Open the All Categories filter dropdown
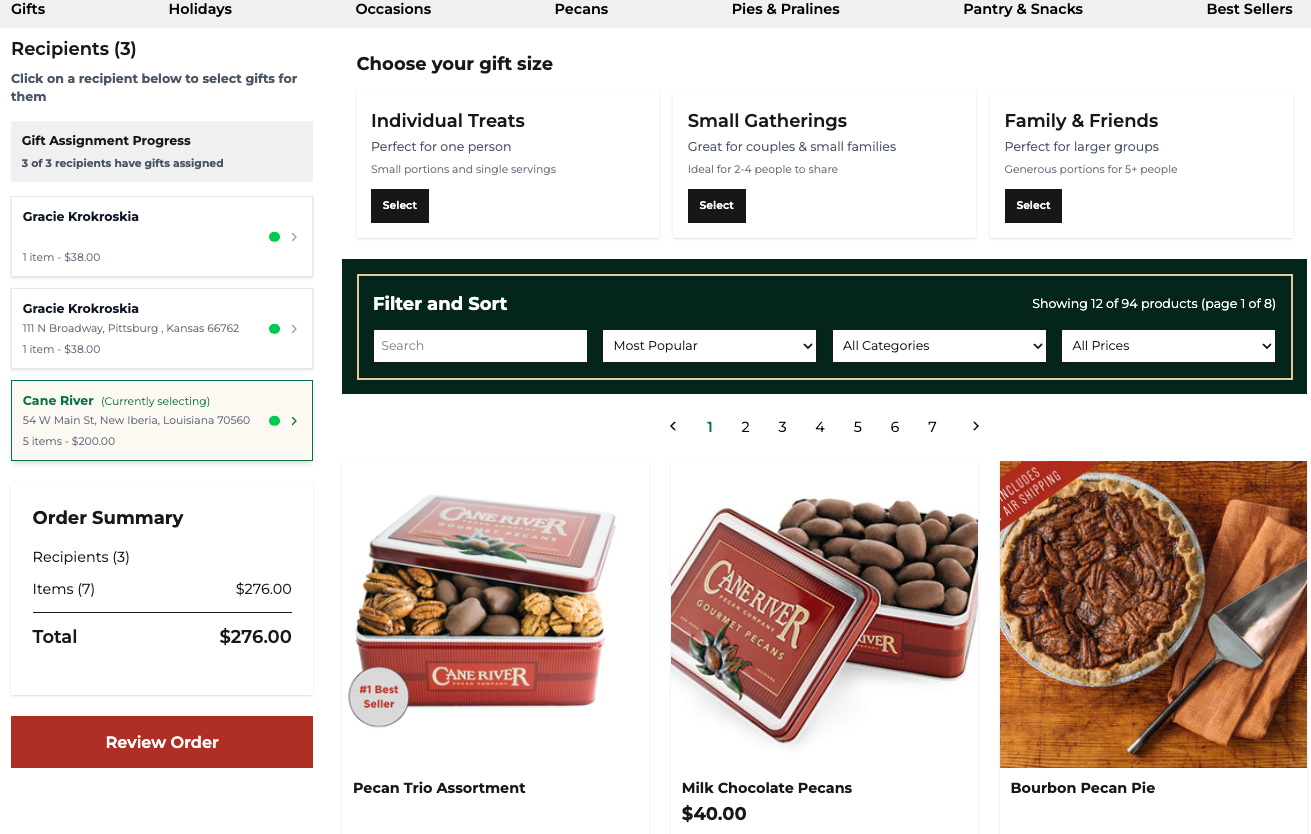 coord(939,346)
